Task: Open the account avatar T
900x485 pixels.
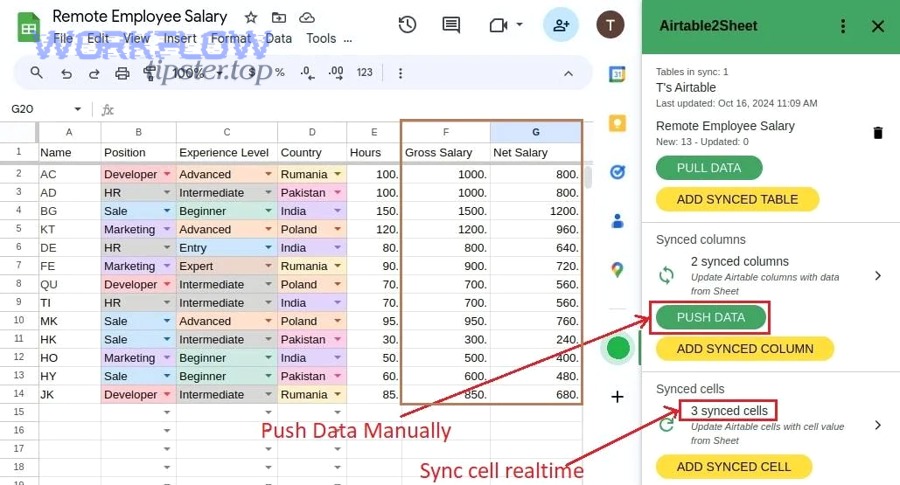Action: click(610, 25)
